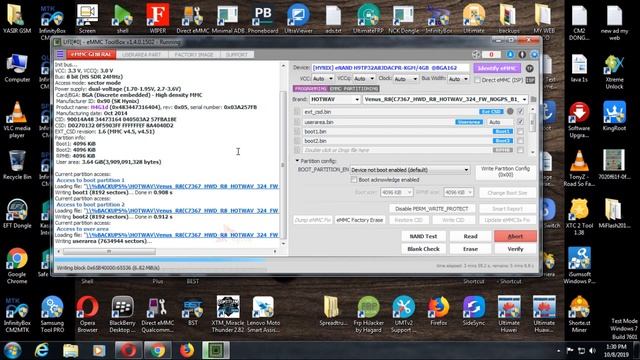Image resolution: width=640 pixels, height=360 pixels.
Task: Open Samsung Tool PRO desktop icon
Action: coord(52,314)
